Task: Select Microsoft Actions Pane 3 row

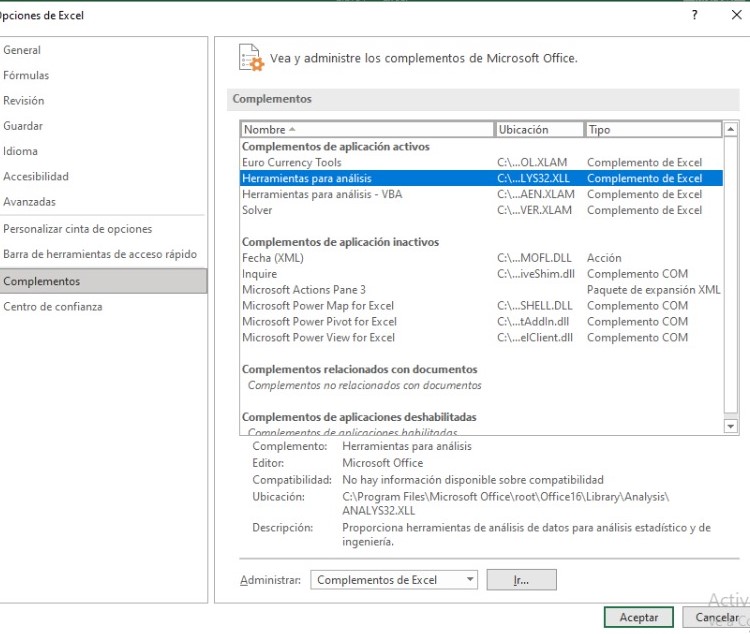Action: pyautogui.click(x=481, y=289)
